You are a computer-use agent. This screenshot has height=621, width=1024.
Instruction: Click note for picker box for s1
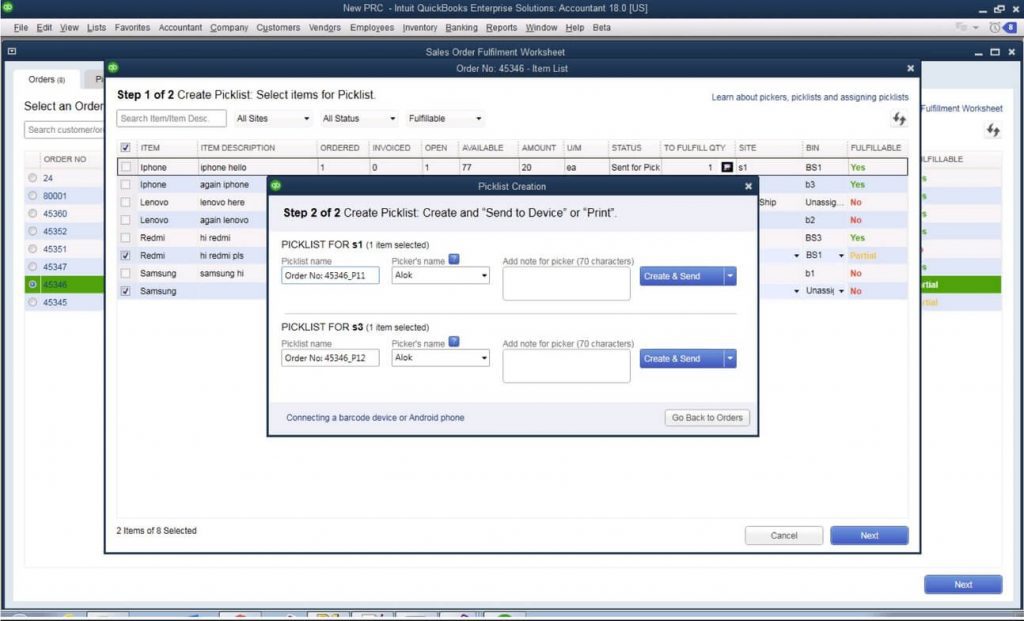[566, 283]
